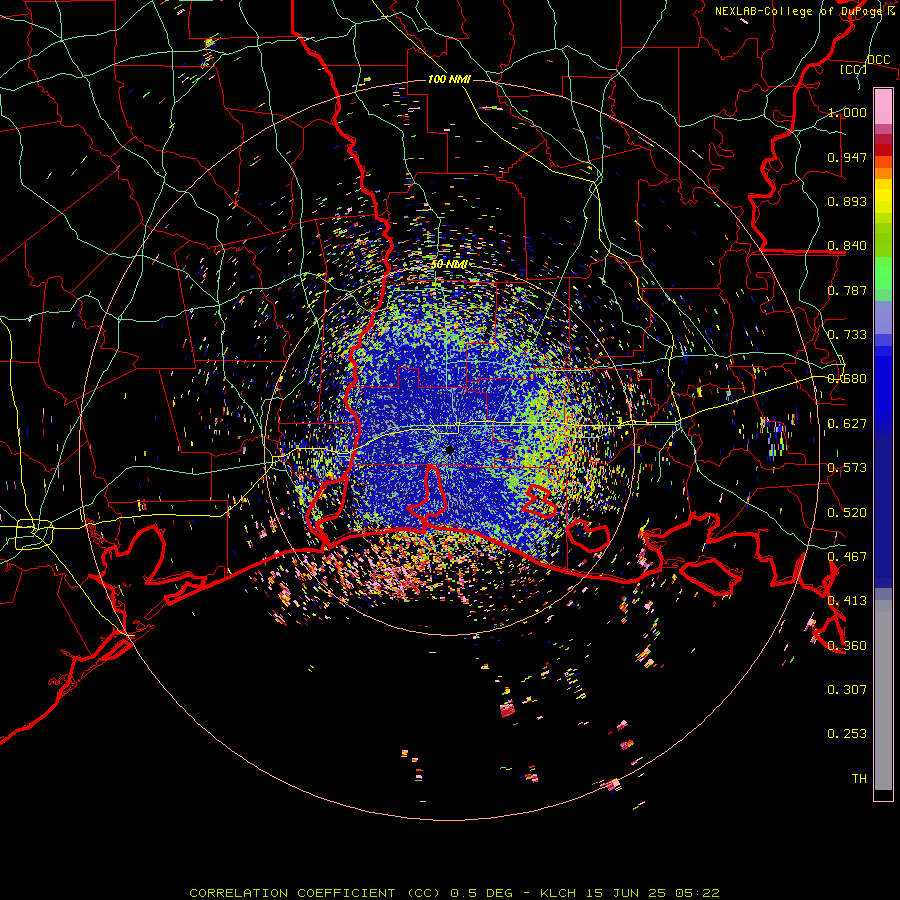
Task: Pick the pink swatch atop the color scale
Action: 883,106
